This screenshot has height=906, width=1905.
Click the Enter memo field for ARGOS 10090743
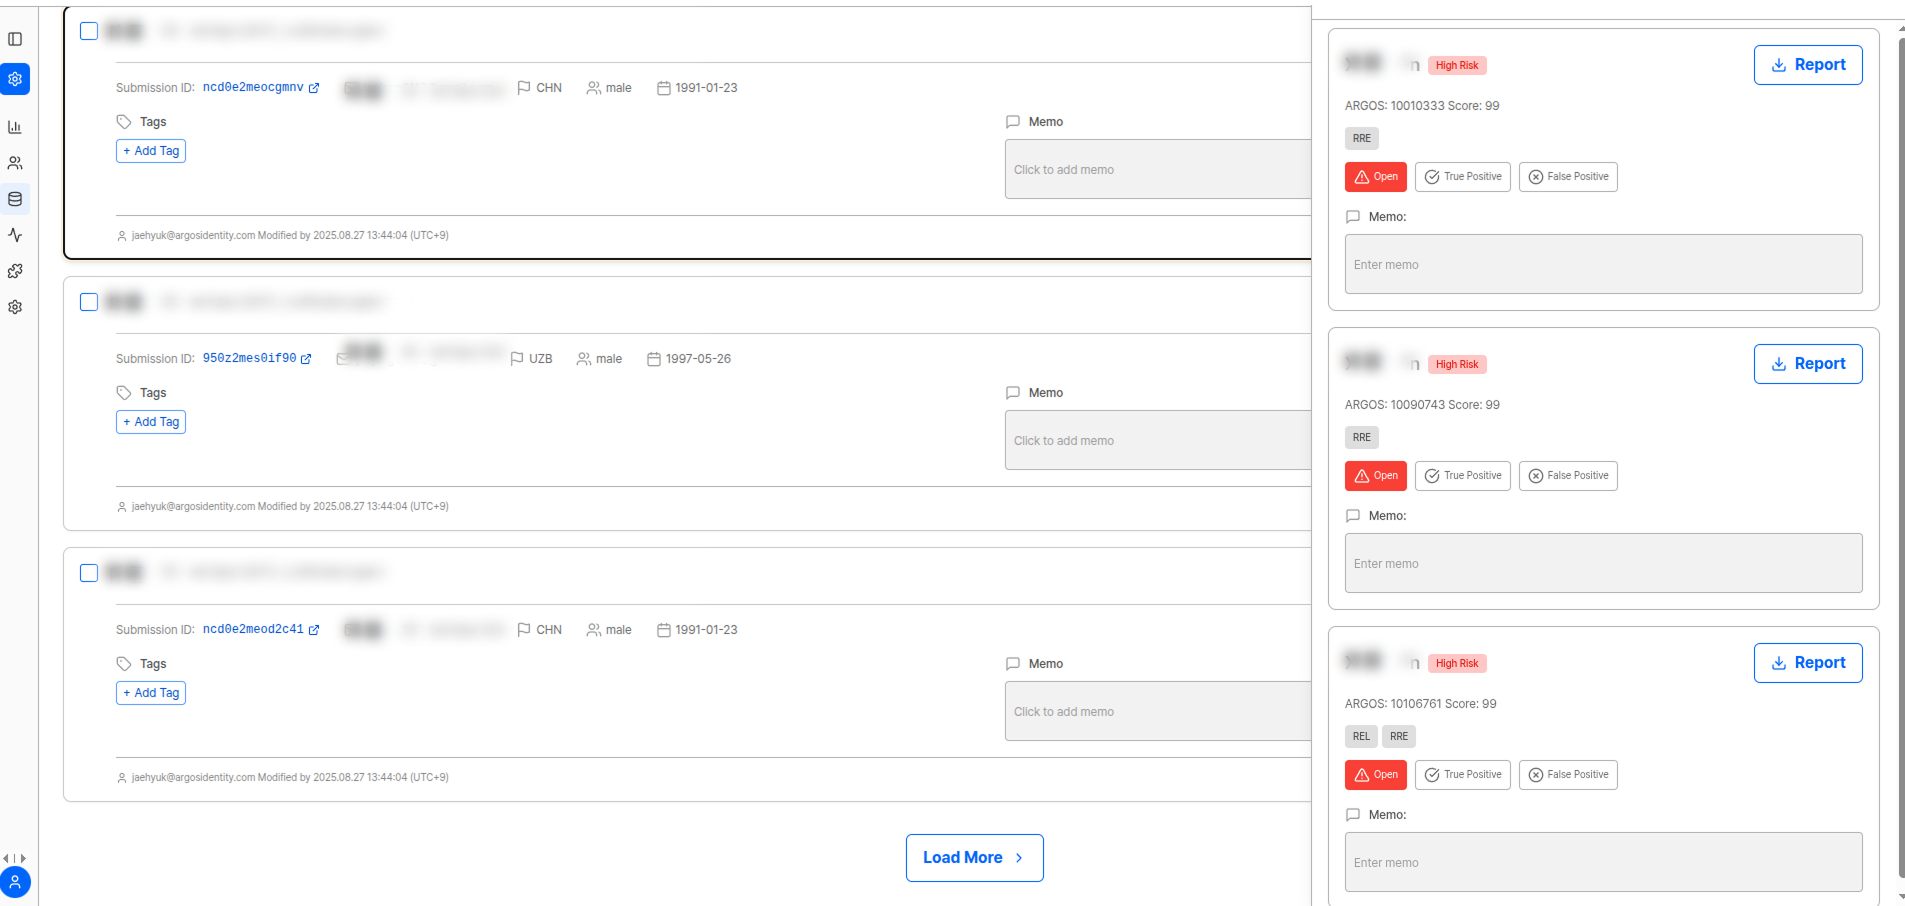coord(1602,563)
